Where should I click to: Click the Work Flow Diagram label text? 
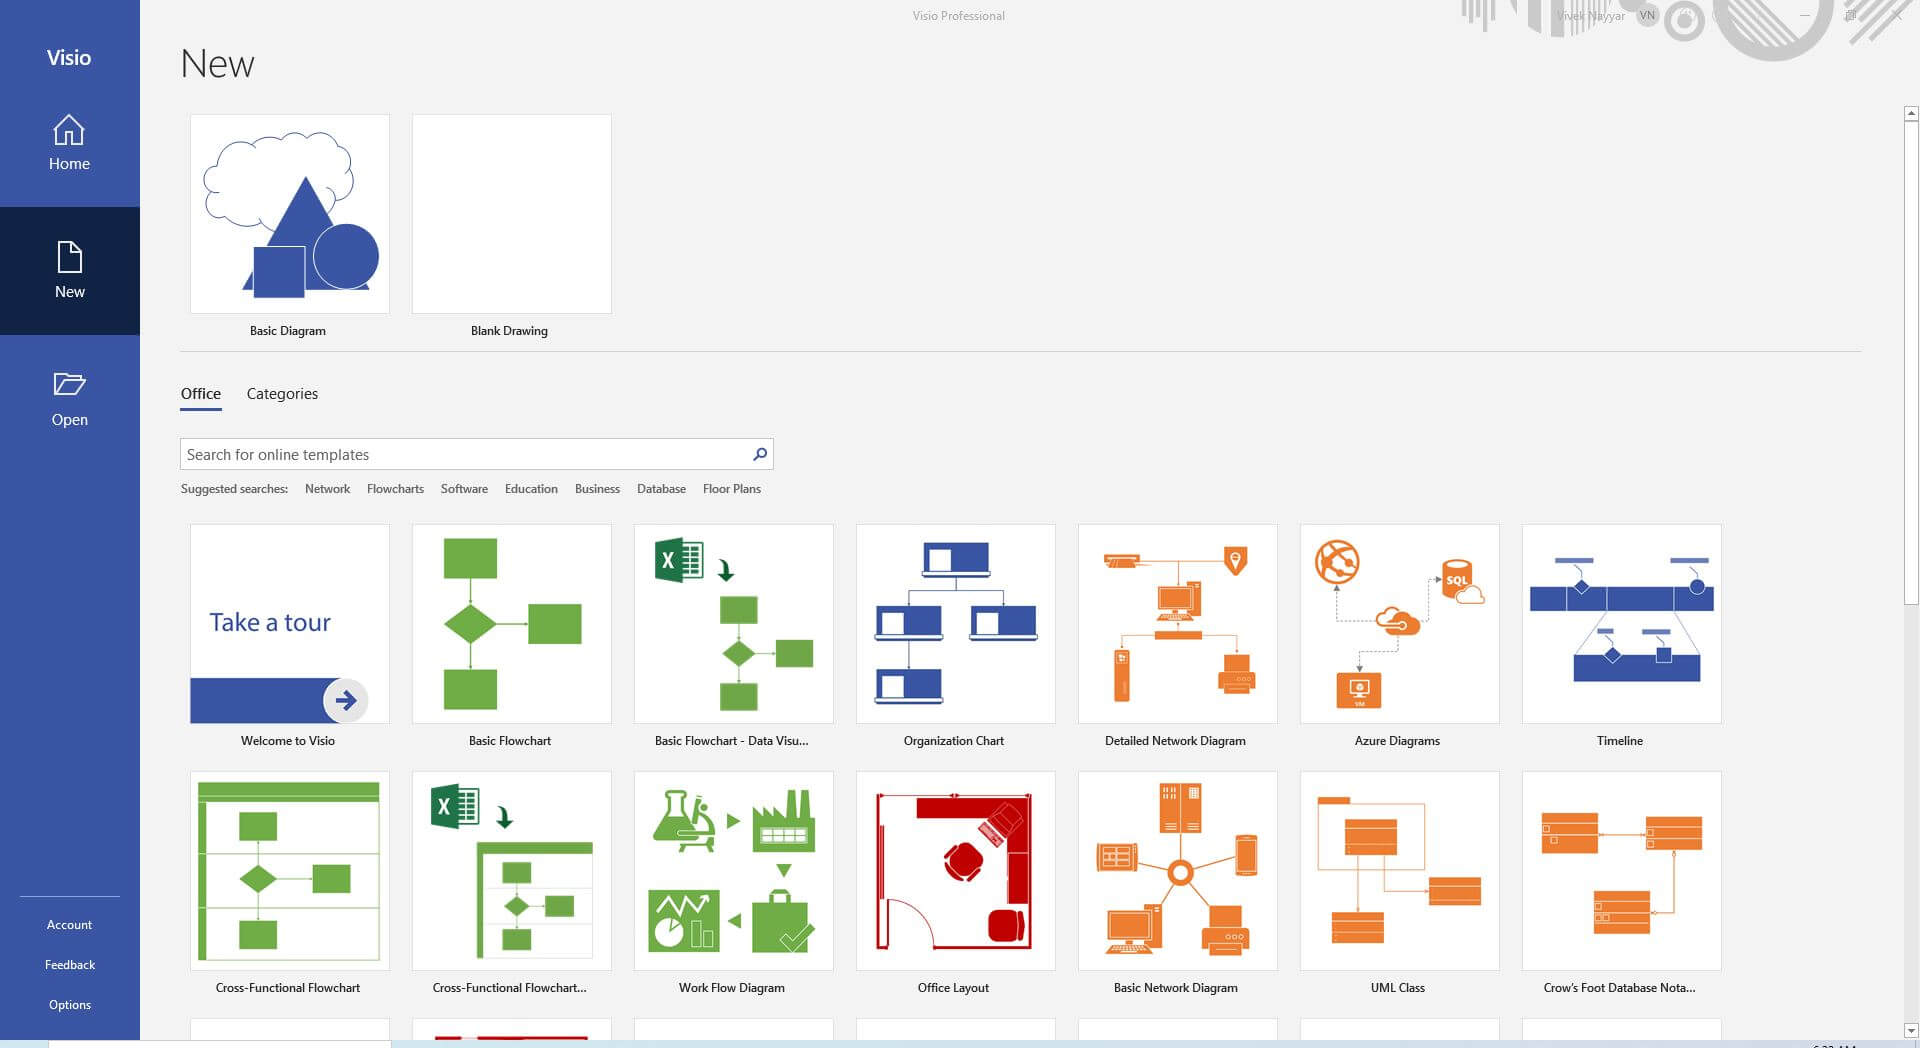pos(732,988)
